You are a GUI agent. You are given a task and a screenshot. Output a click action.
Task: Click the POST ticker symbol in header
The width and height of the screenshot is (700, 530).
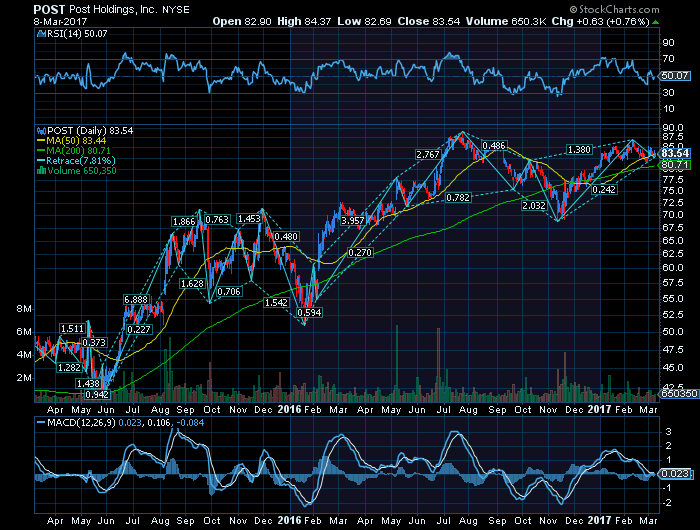click(49, 9)
